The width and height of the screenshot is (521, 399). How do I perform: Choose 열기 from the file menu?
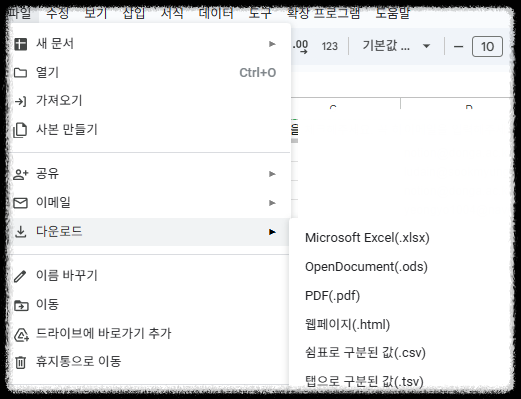click(x=150, y=73)
